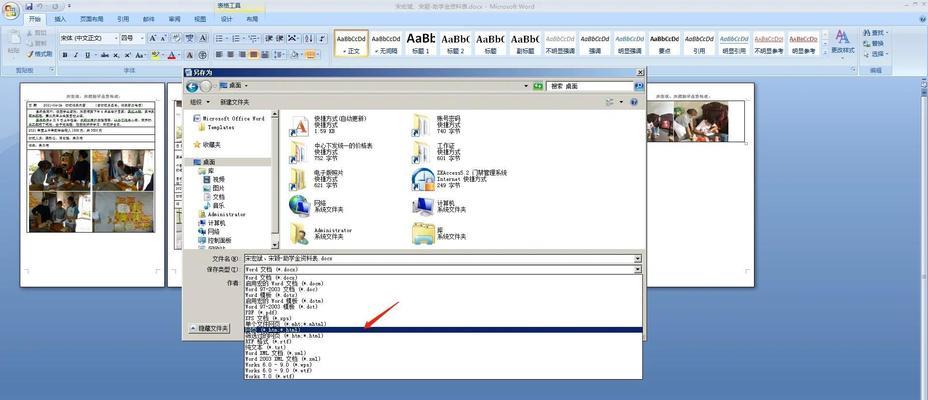Click the 新建文件夹 button
This screenshot has width=928, height=400.
(x=235, y=102)
